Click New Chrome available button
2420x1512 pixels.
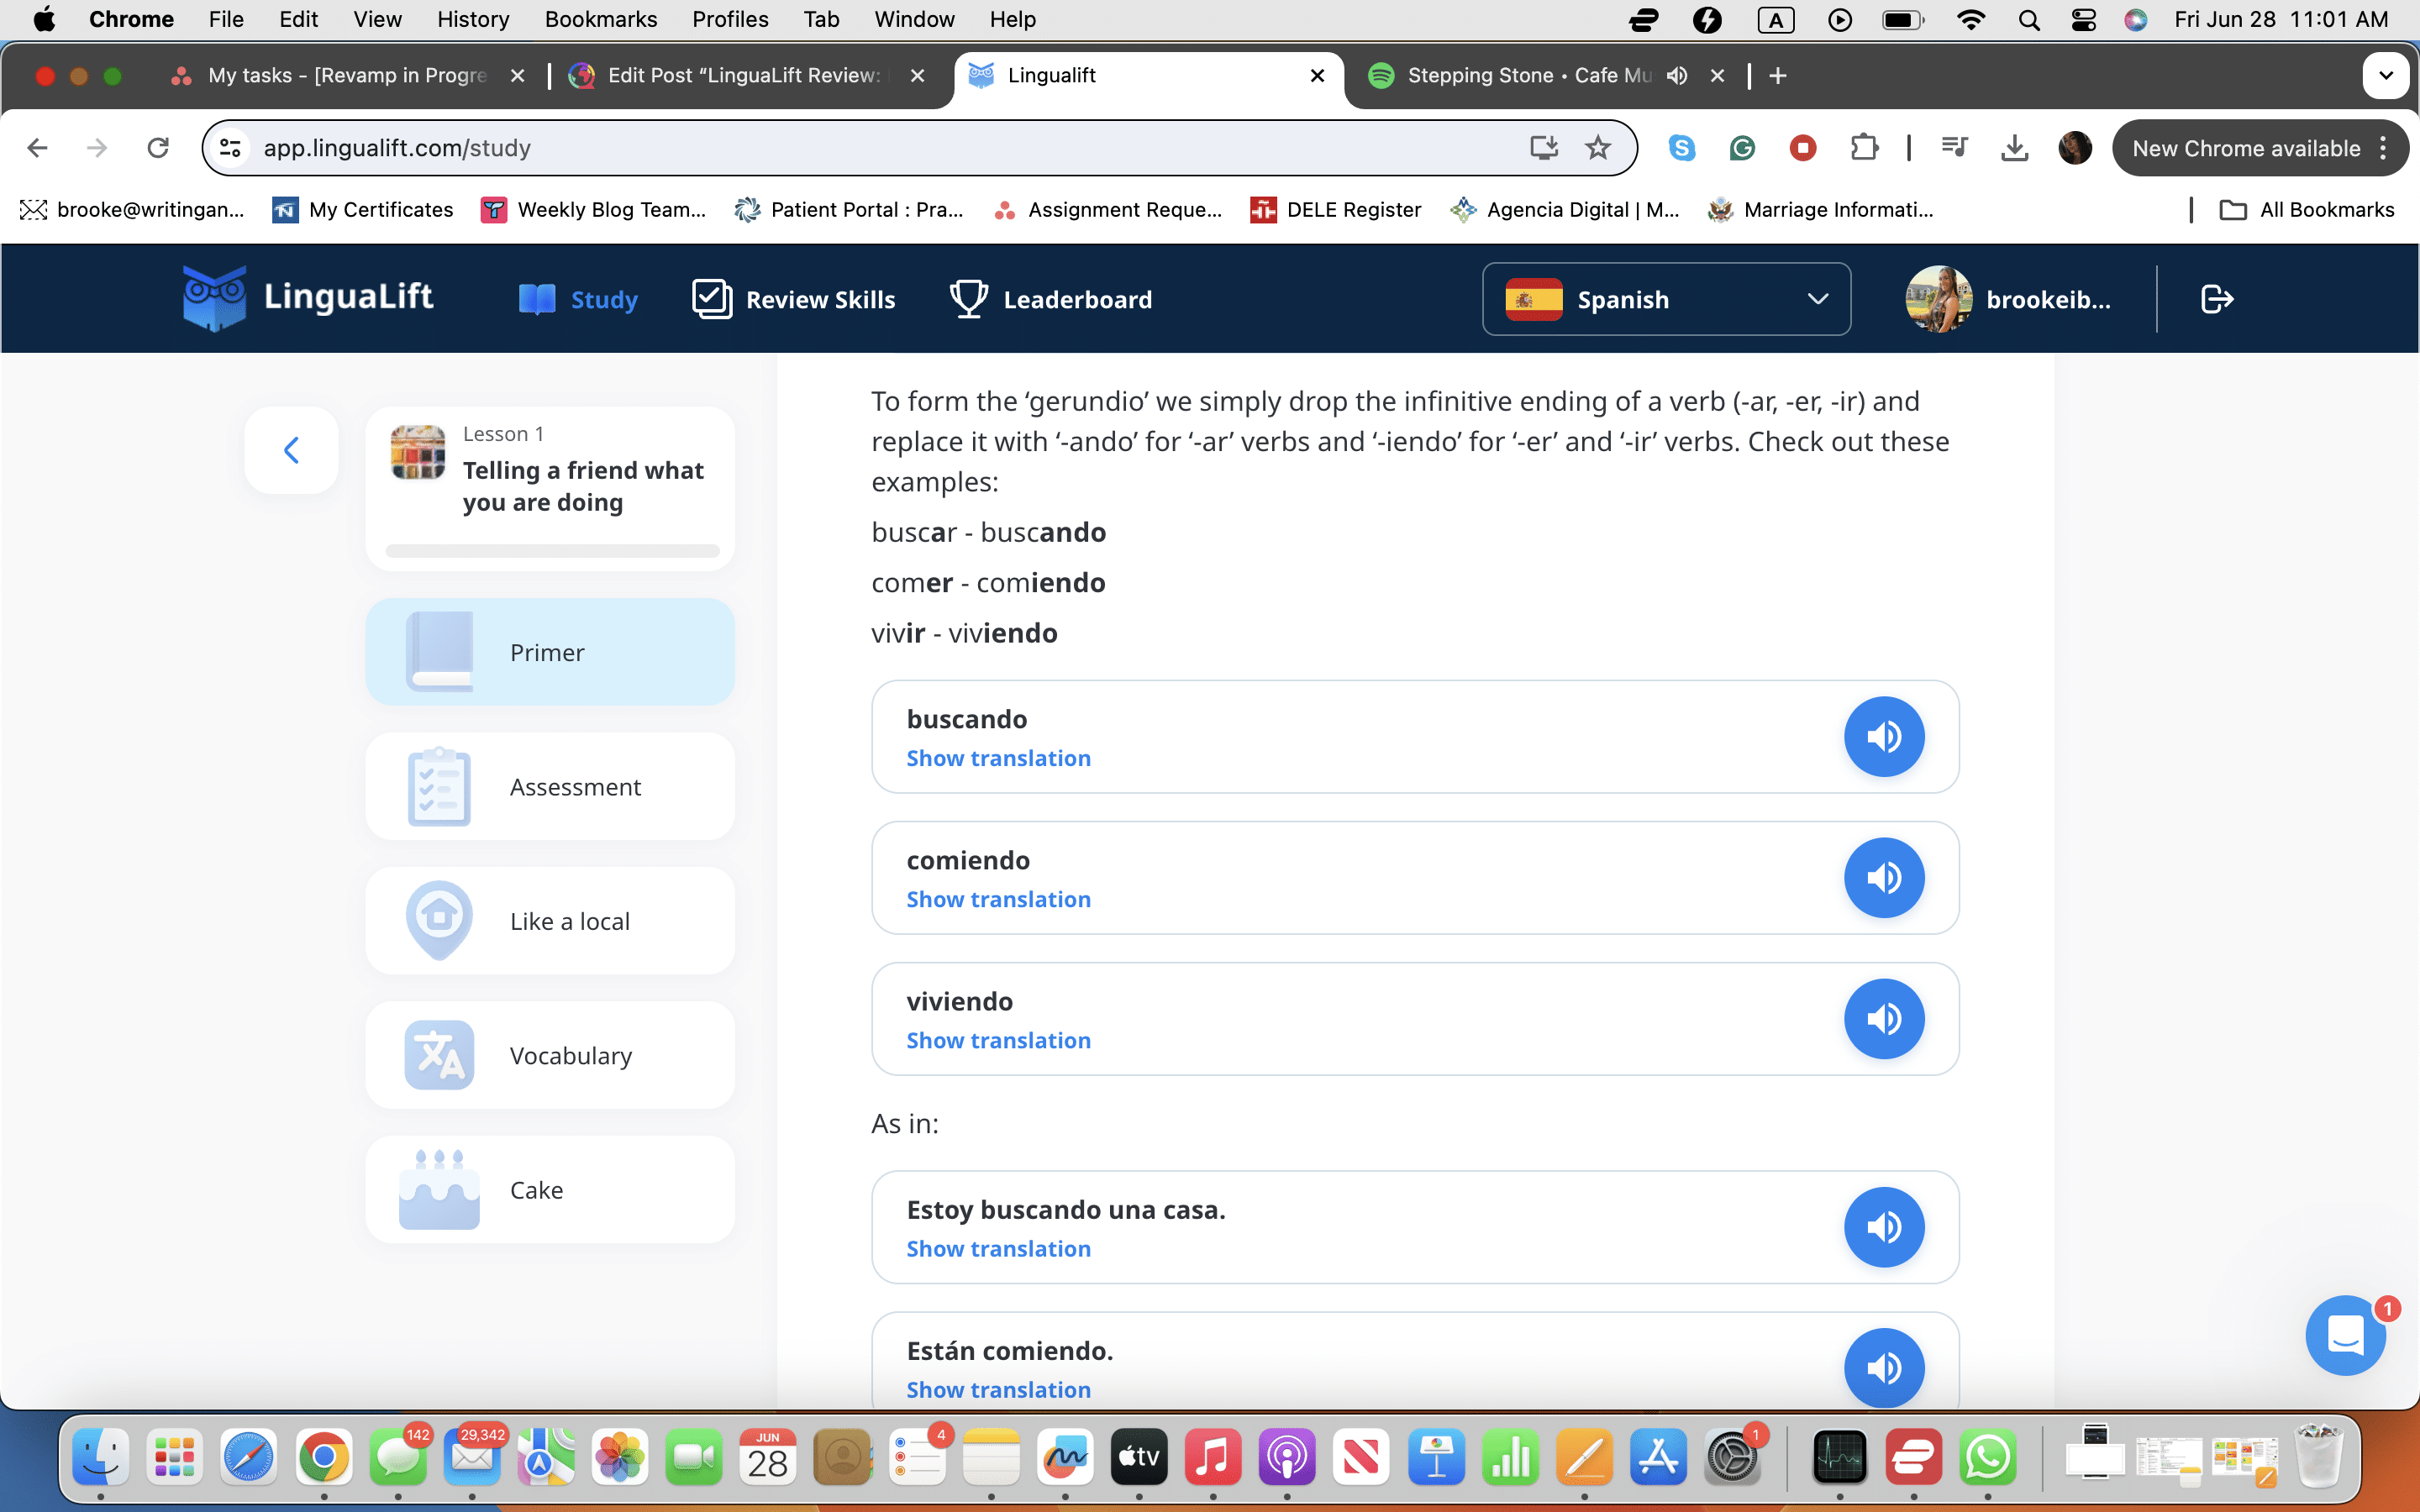[2246, 148]
